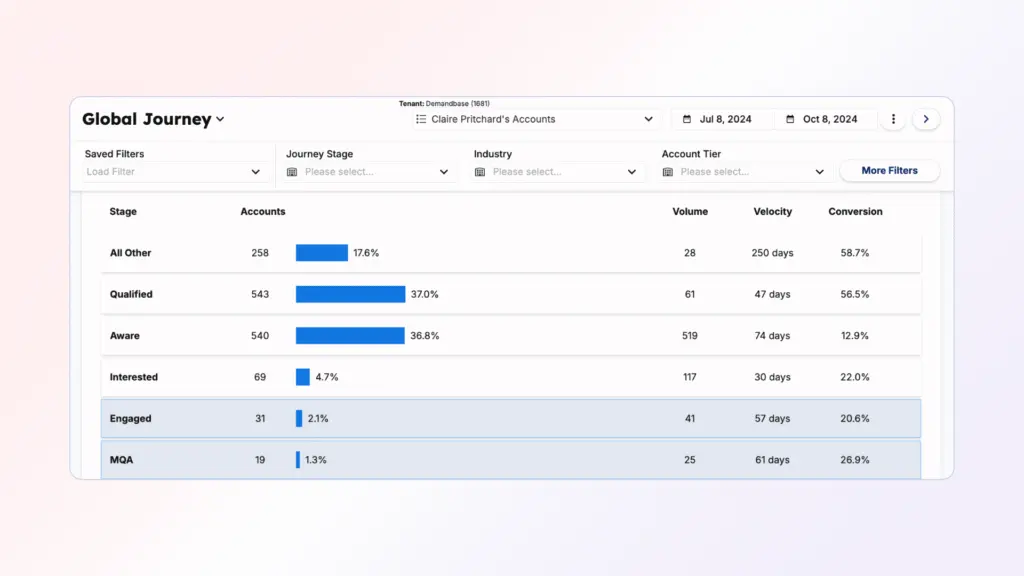Click the Conversion column header
The width and height of the screenshot is (1024, 576).
click(855, 212)
